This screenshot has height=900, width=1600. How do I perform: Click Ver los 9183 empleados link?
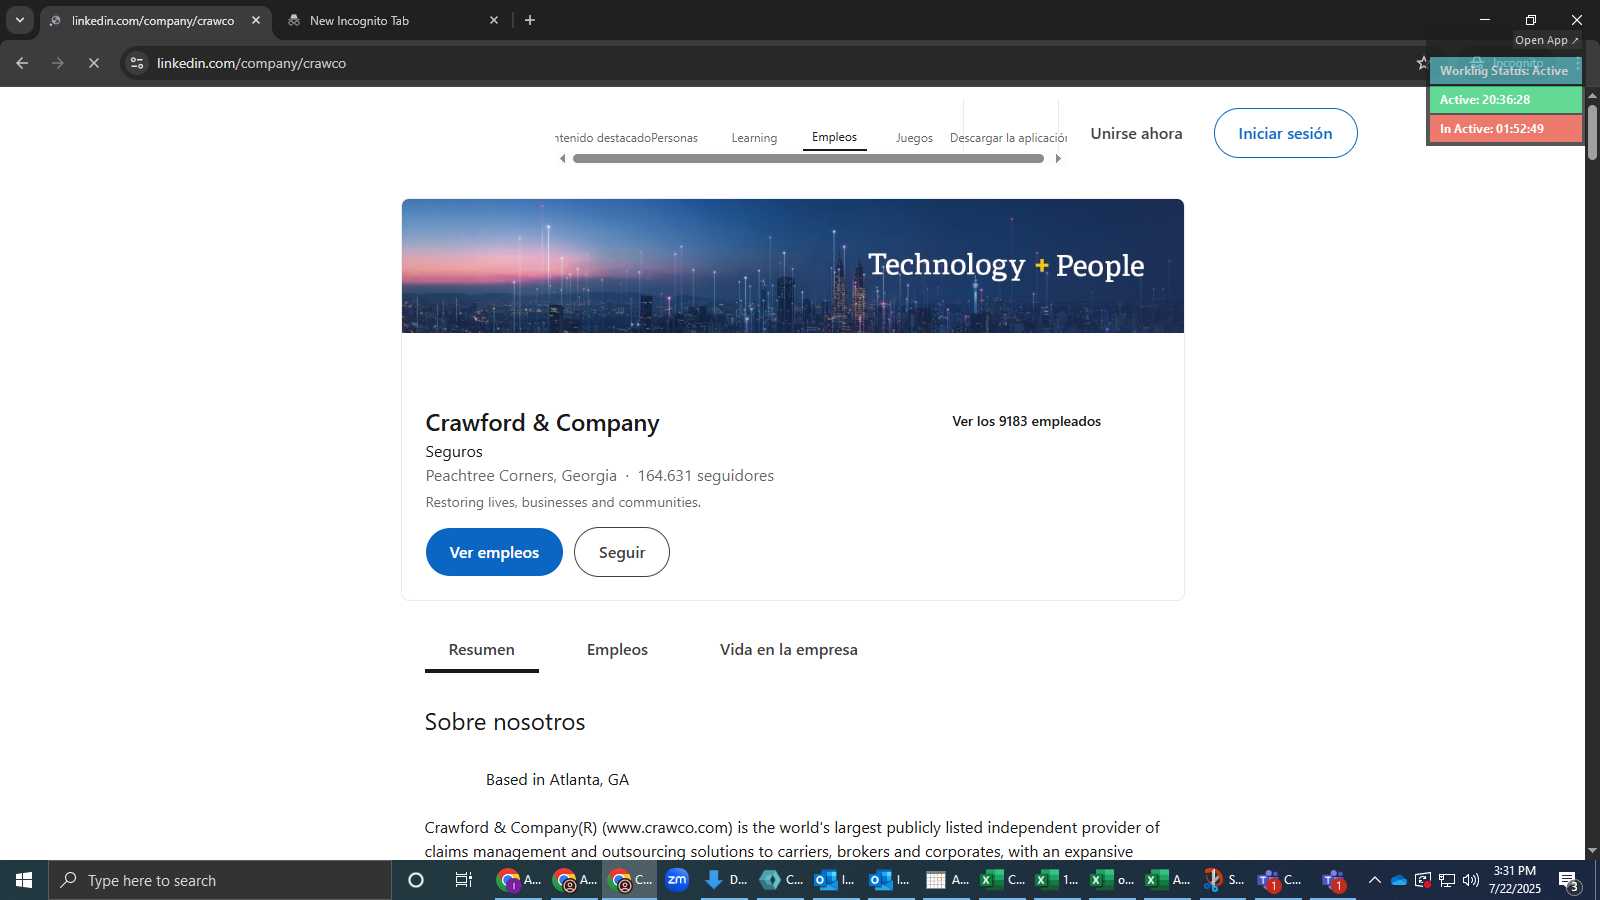(x=1026, y=421)
